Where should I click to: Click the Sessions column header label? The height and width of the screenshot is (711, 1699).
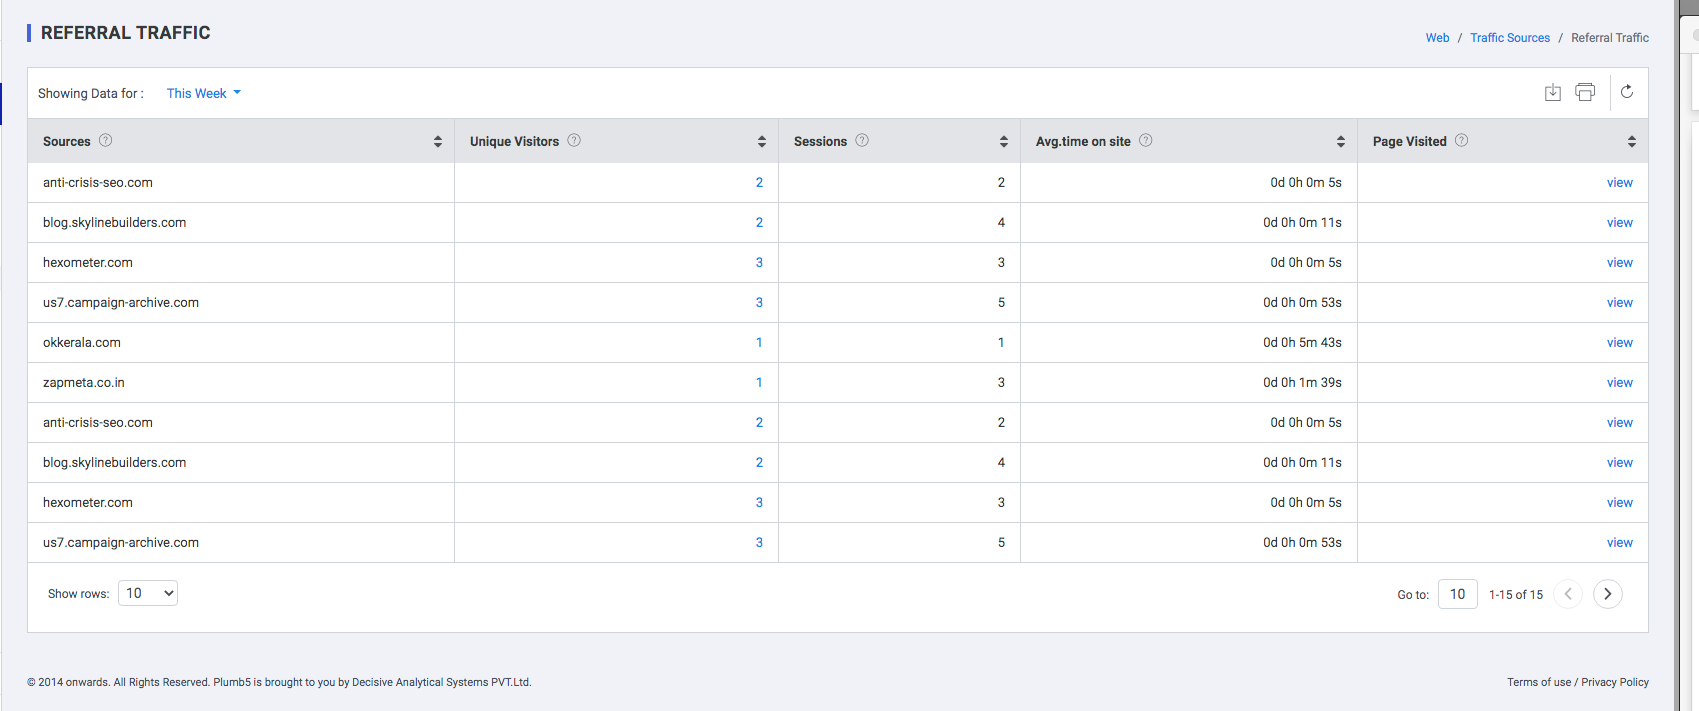pyautogui.click(x=820, y=142)
